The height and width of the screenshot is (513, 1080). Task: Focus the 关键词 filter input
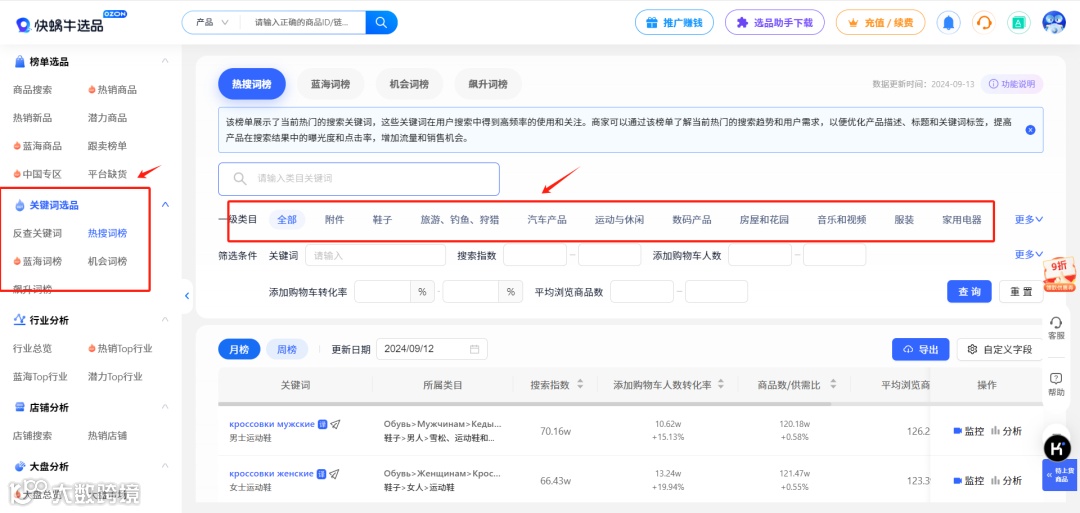(x=375, y=255)
